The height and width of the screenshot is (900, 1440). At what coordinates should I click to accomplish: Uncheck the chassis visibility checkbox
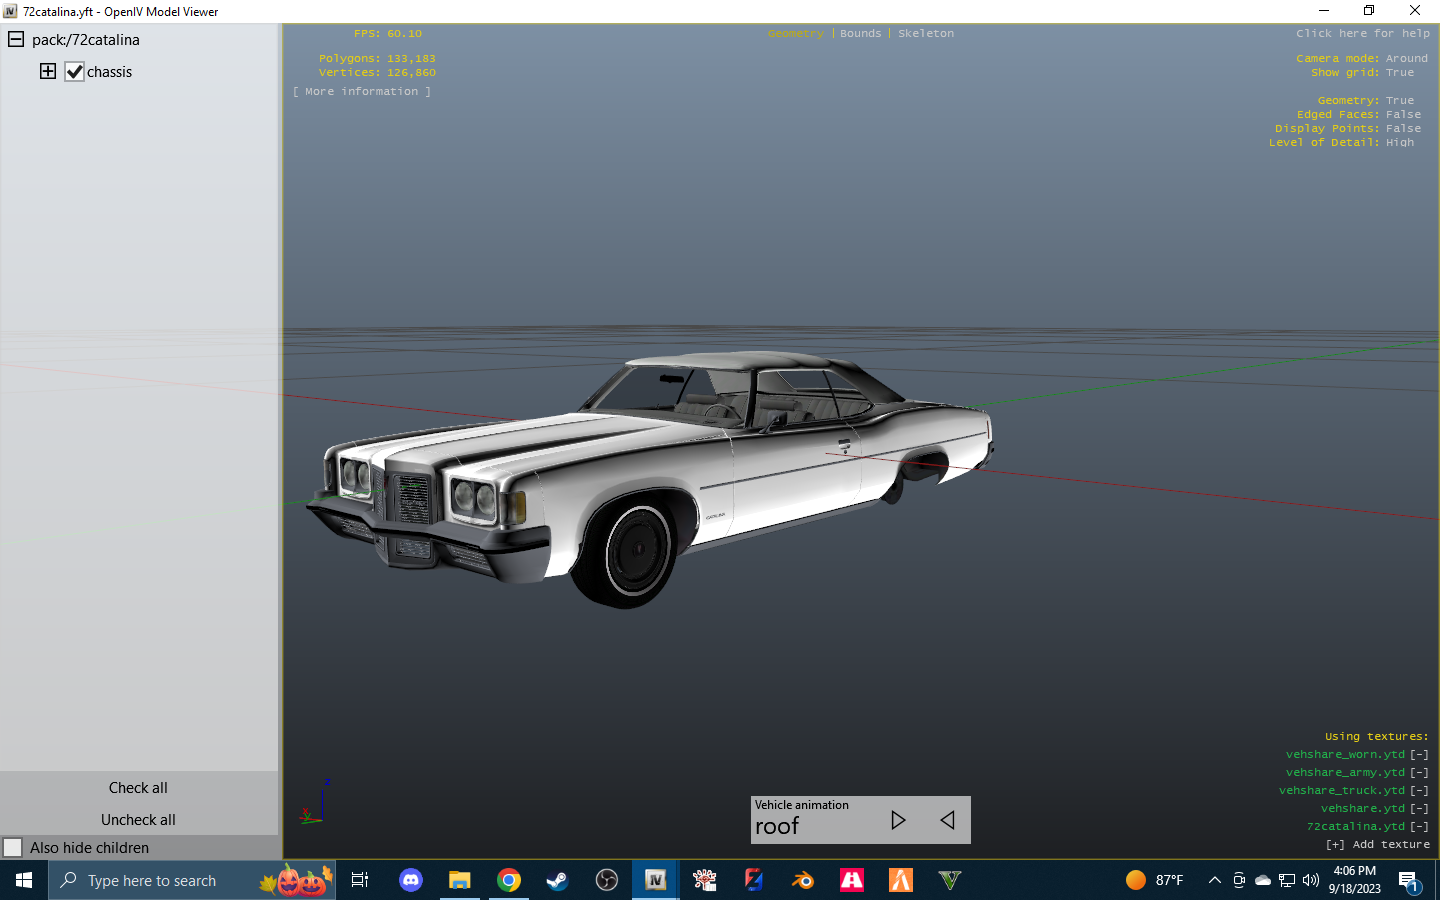pos(74,71)
